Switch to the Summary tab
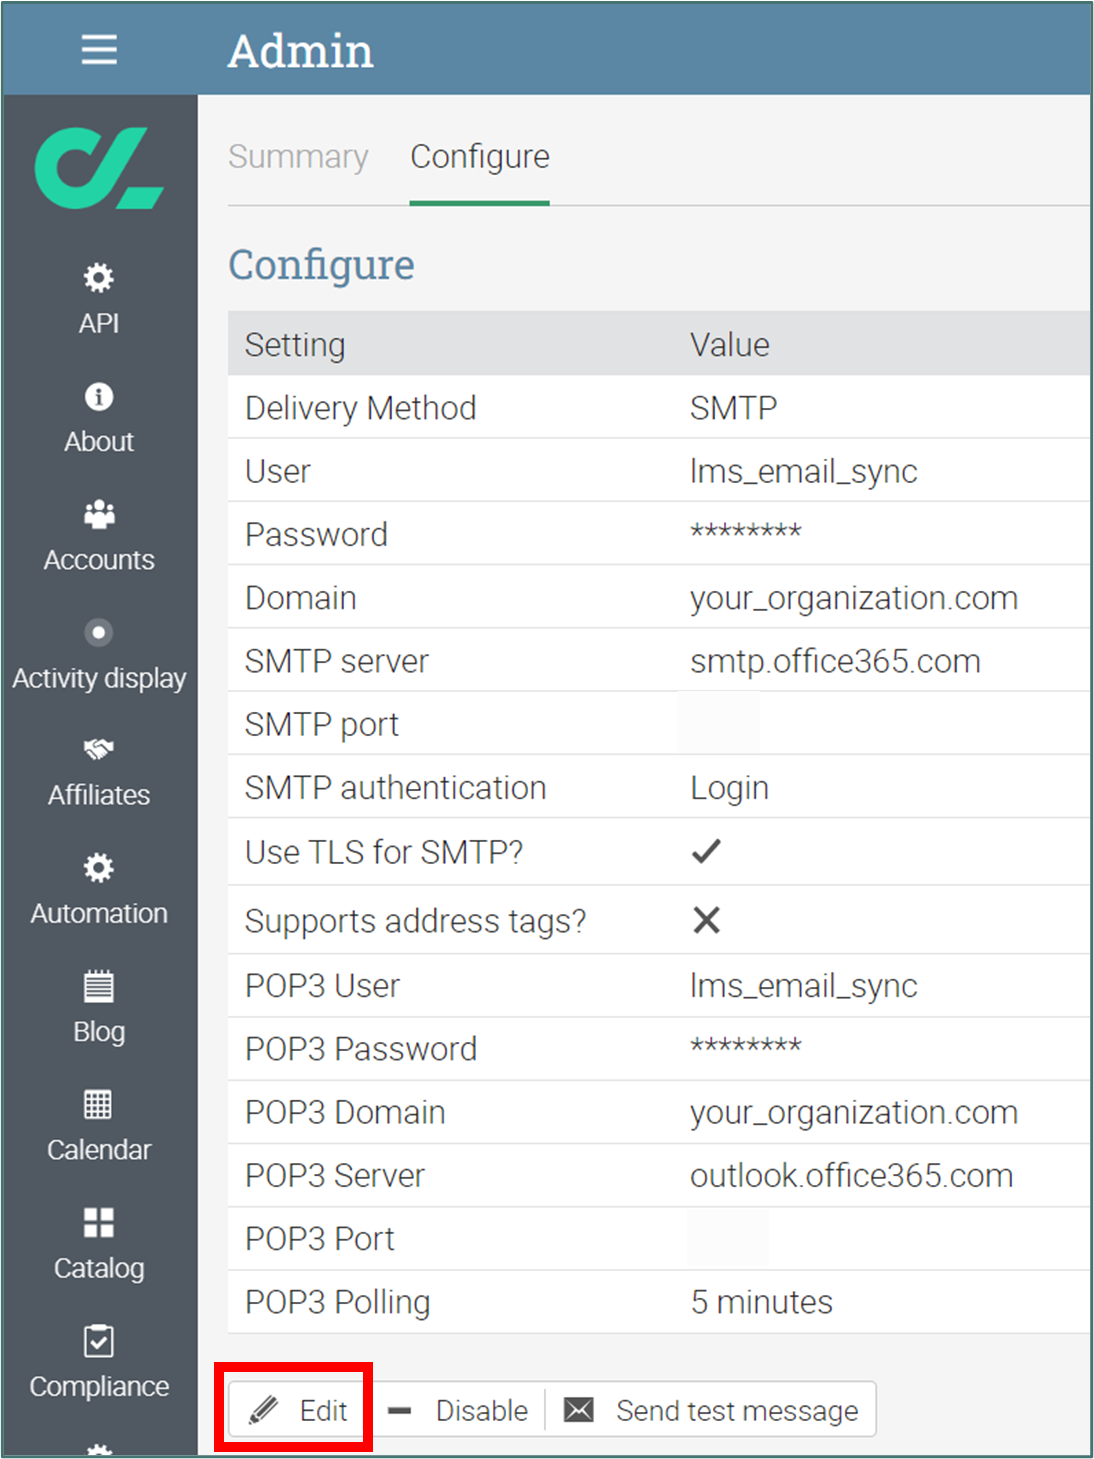The width and height of the screenshot is (1094, 1459). (298, 157)
